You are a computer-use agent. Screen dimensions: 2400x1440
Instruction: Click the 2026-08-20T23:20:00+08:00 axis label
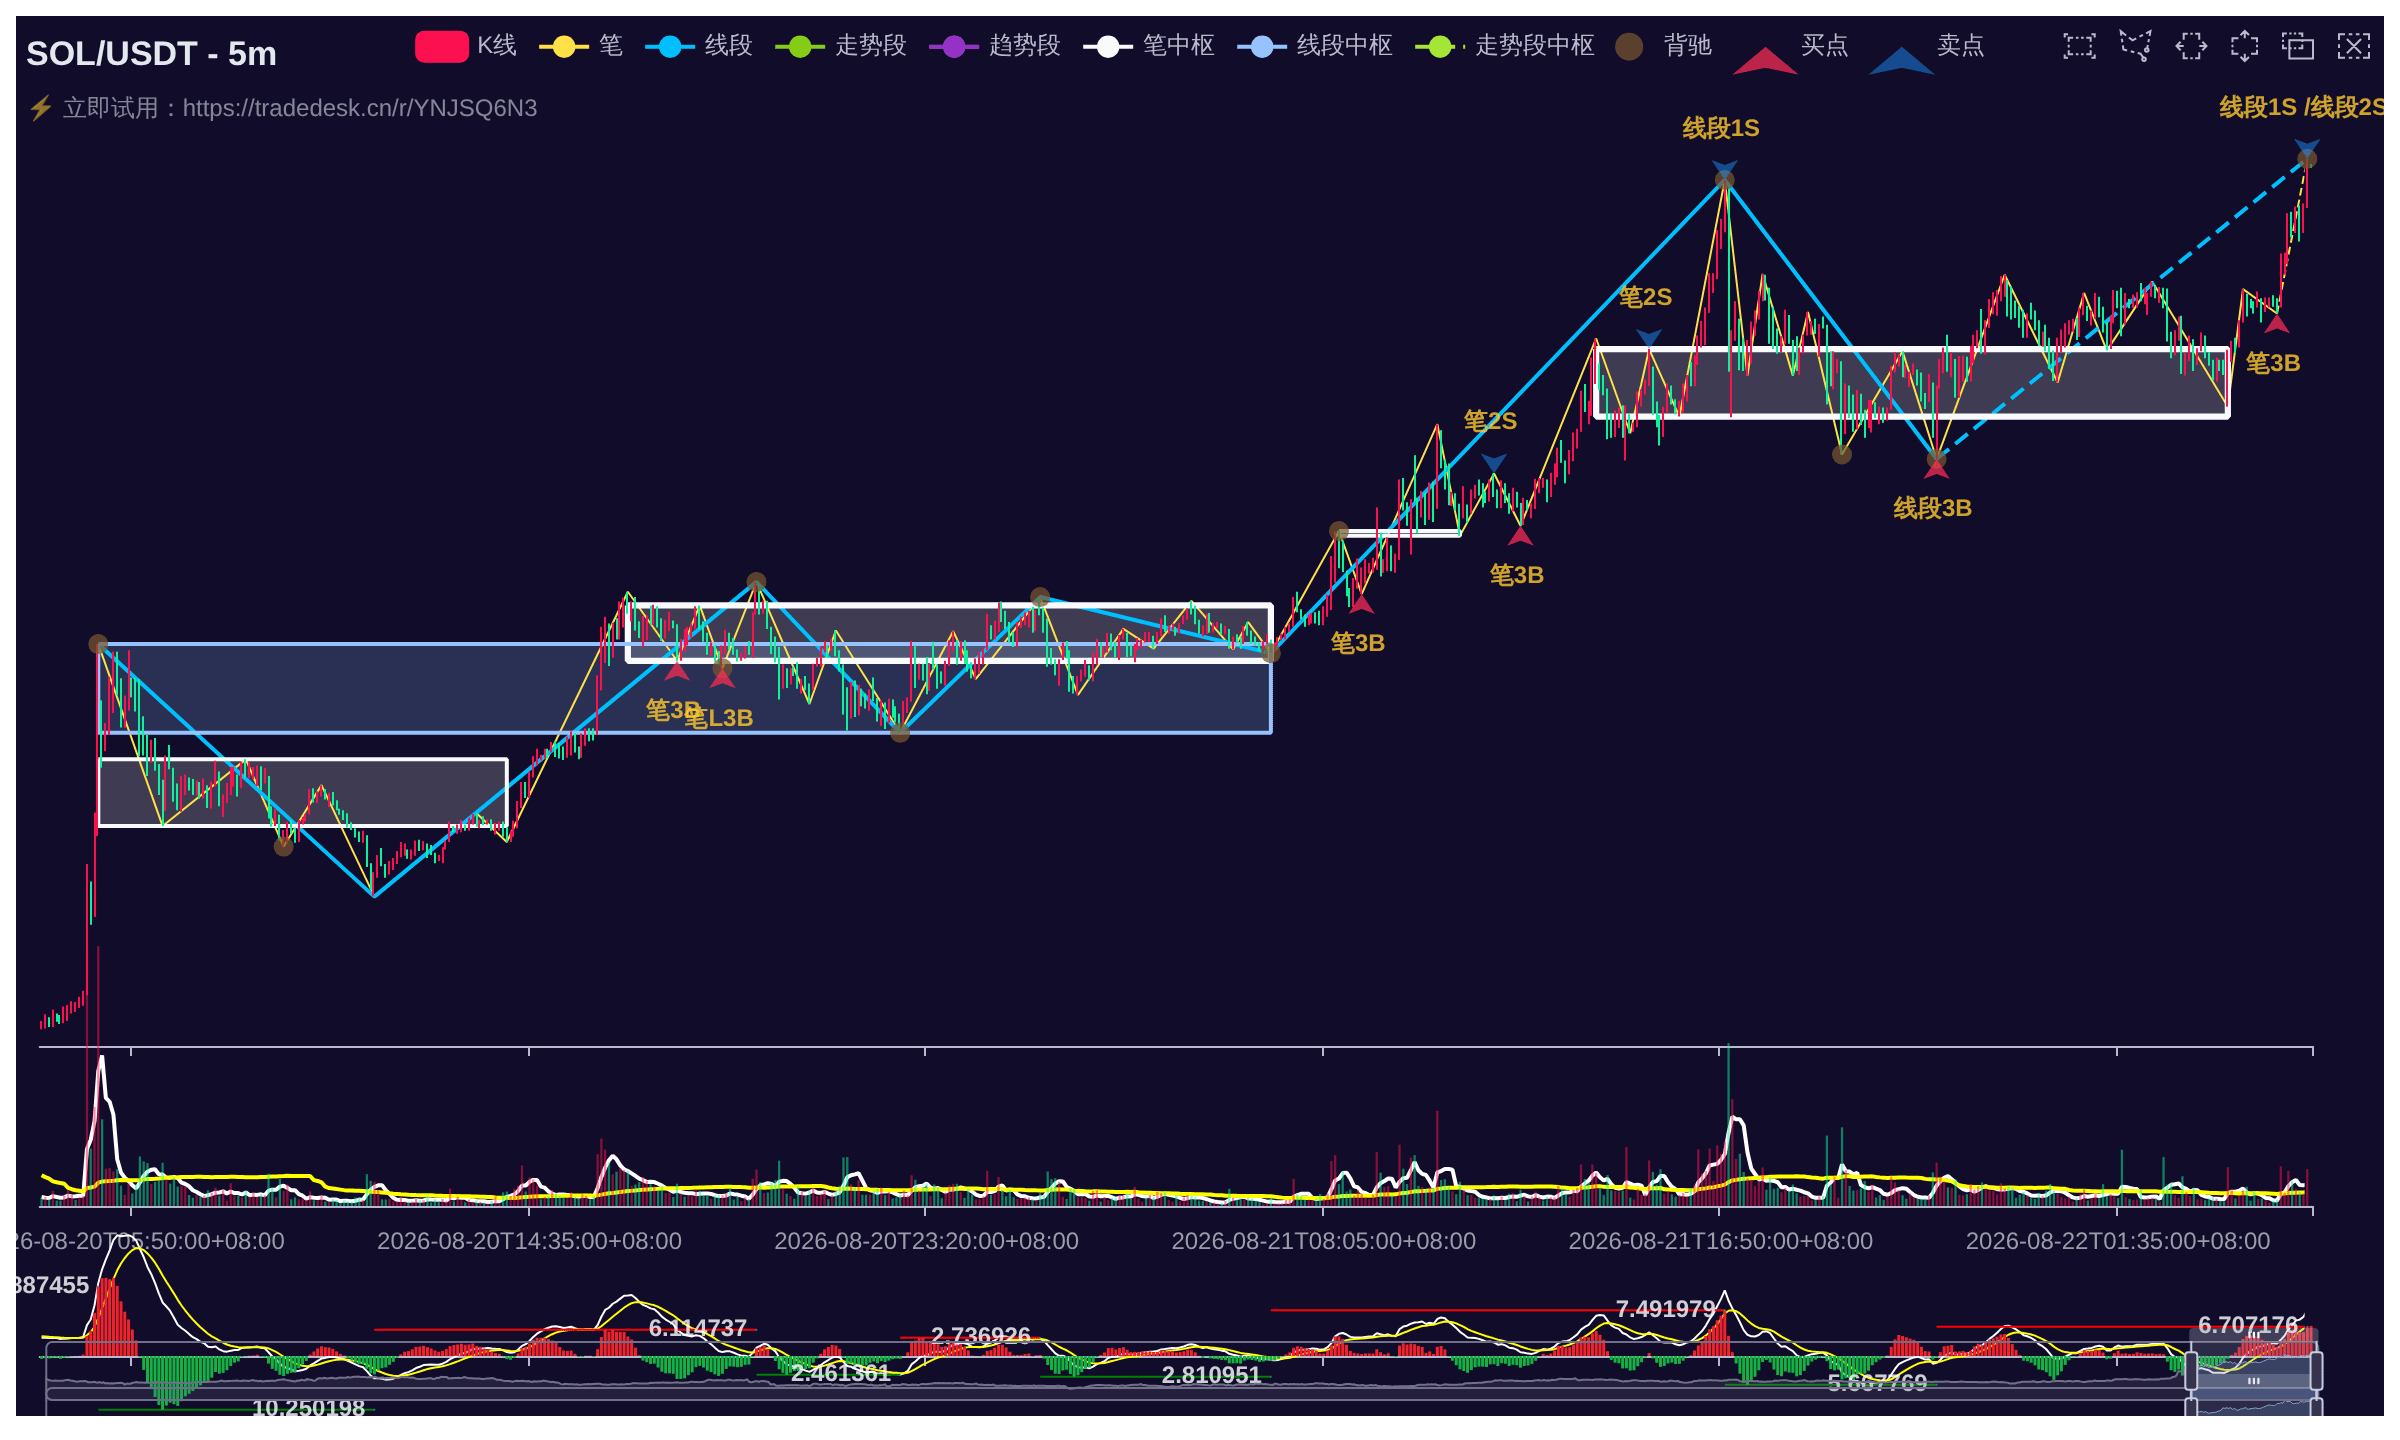(926, 1241)
